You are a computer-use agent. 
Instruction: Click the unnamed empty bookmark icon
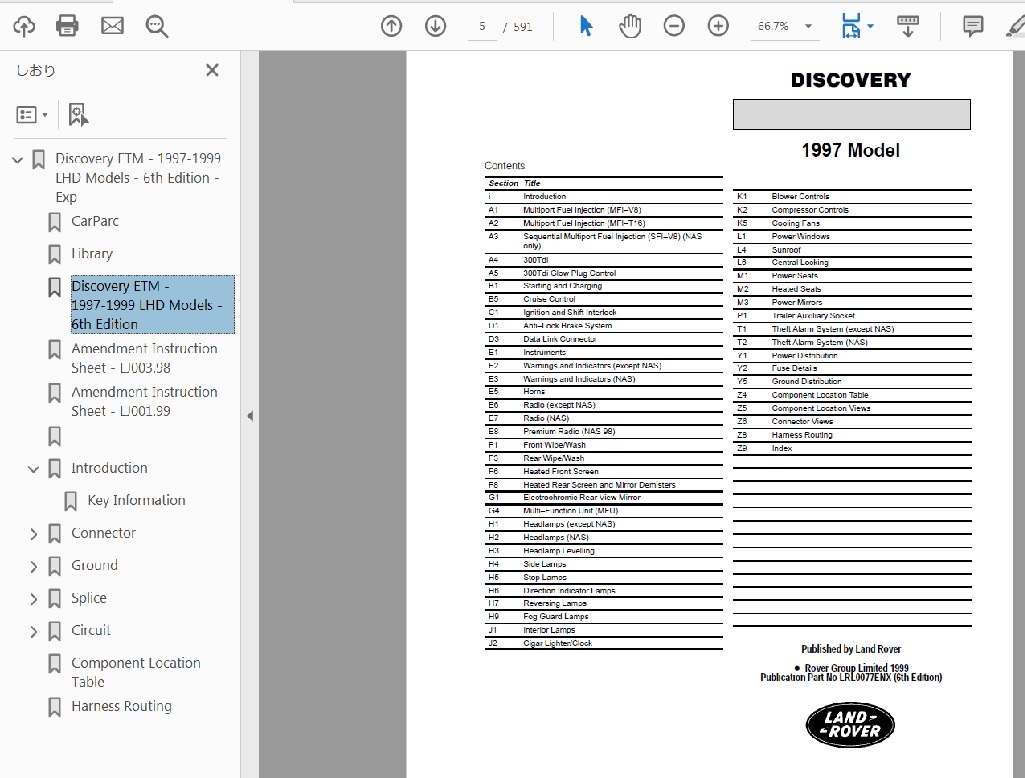coord(55,436)
